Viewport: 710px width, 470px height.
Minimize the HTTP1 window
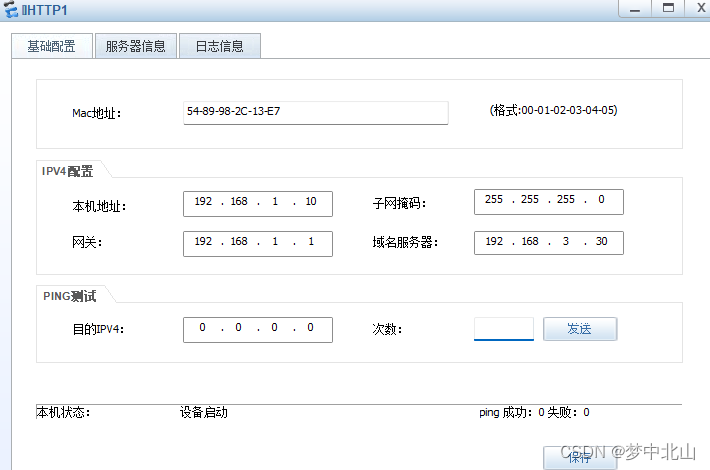point(635,9)
